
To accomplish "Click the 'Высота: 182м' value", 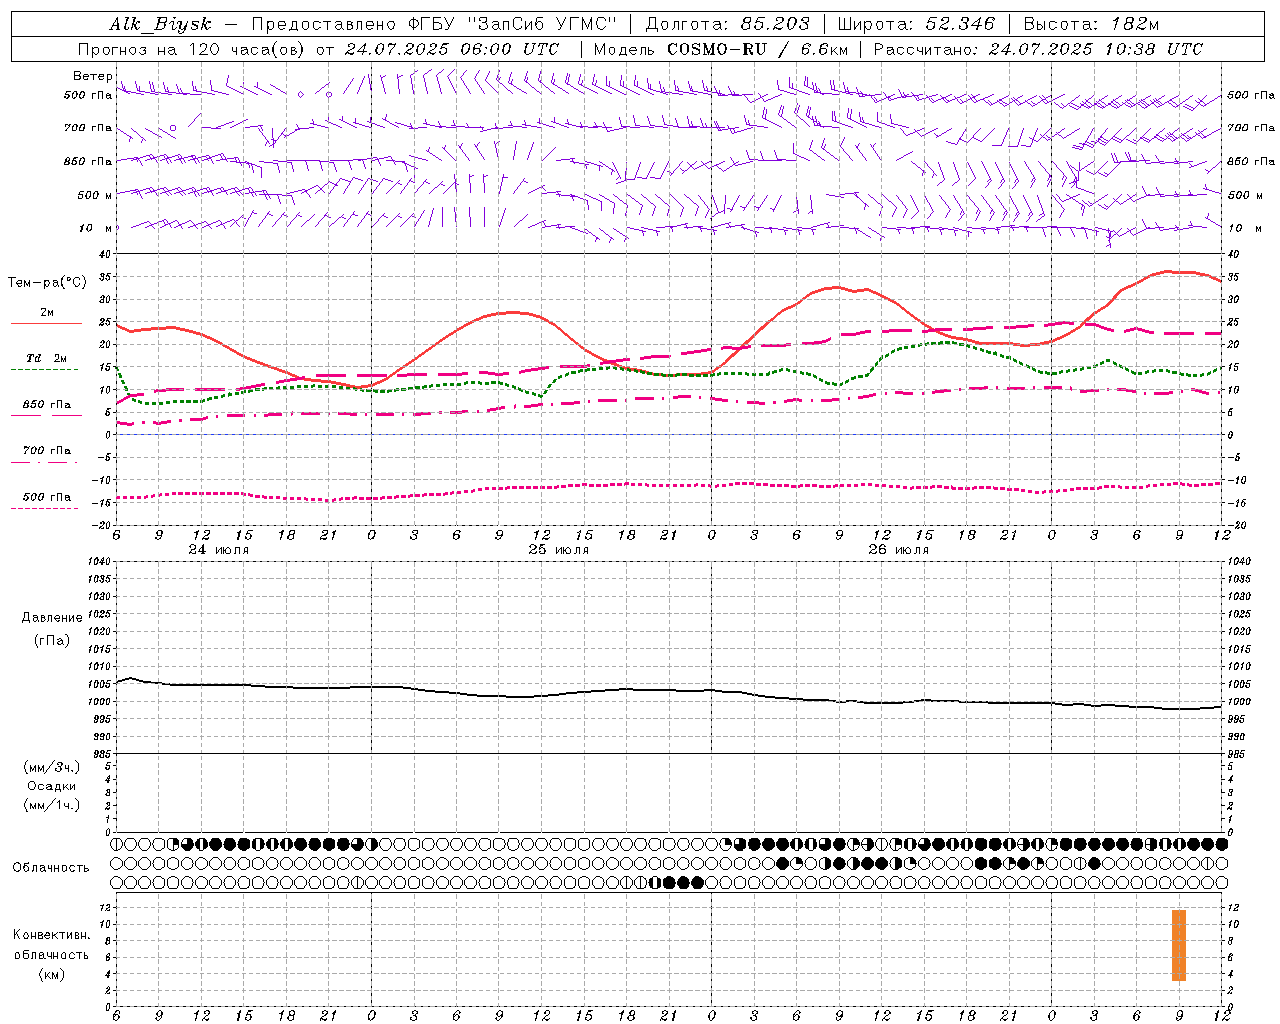I will coord(1091,25).
